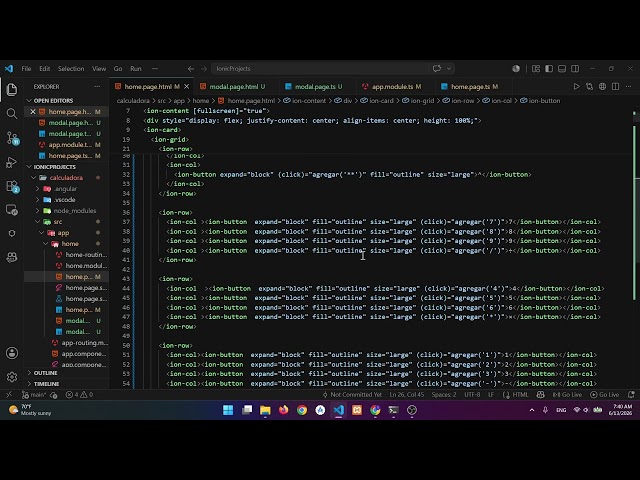Click the globe preview icon in editor toolbar
Screen dimensions: 640x480
[x=602, y=87]
